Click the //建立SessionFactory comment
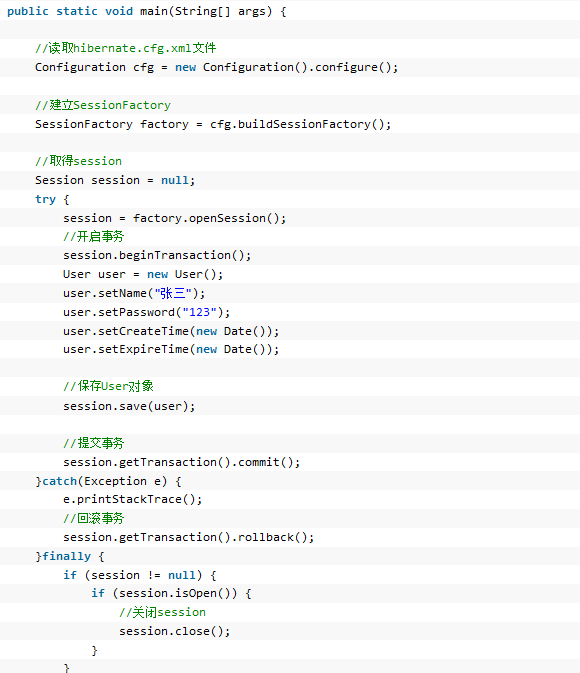Viewport: 580px width, 673px height. [x=103, y=105]
